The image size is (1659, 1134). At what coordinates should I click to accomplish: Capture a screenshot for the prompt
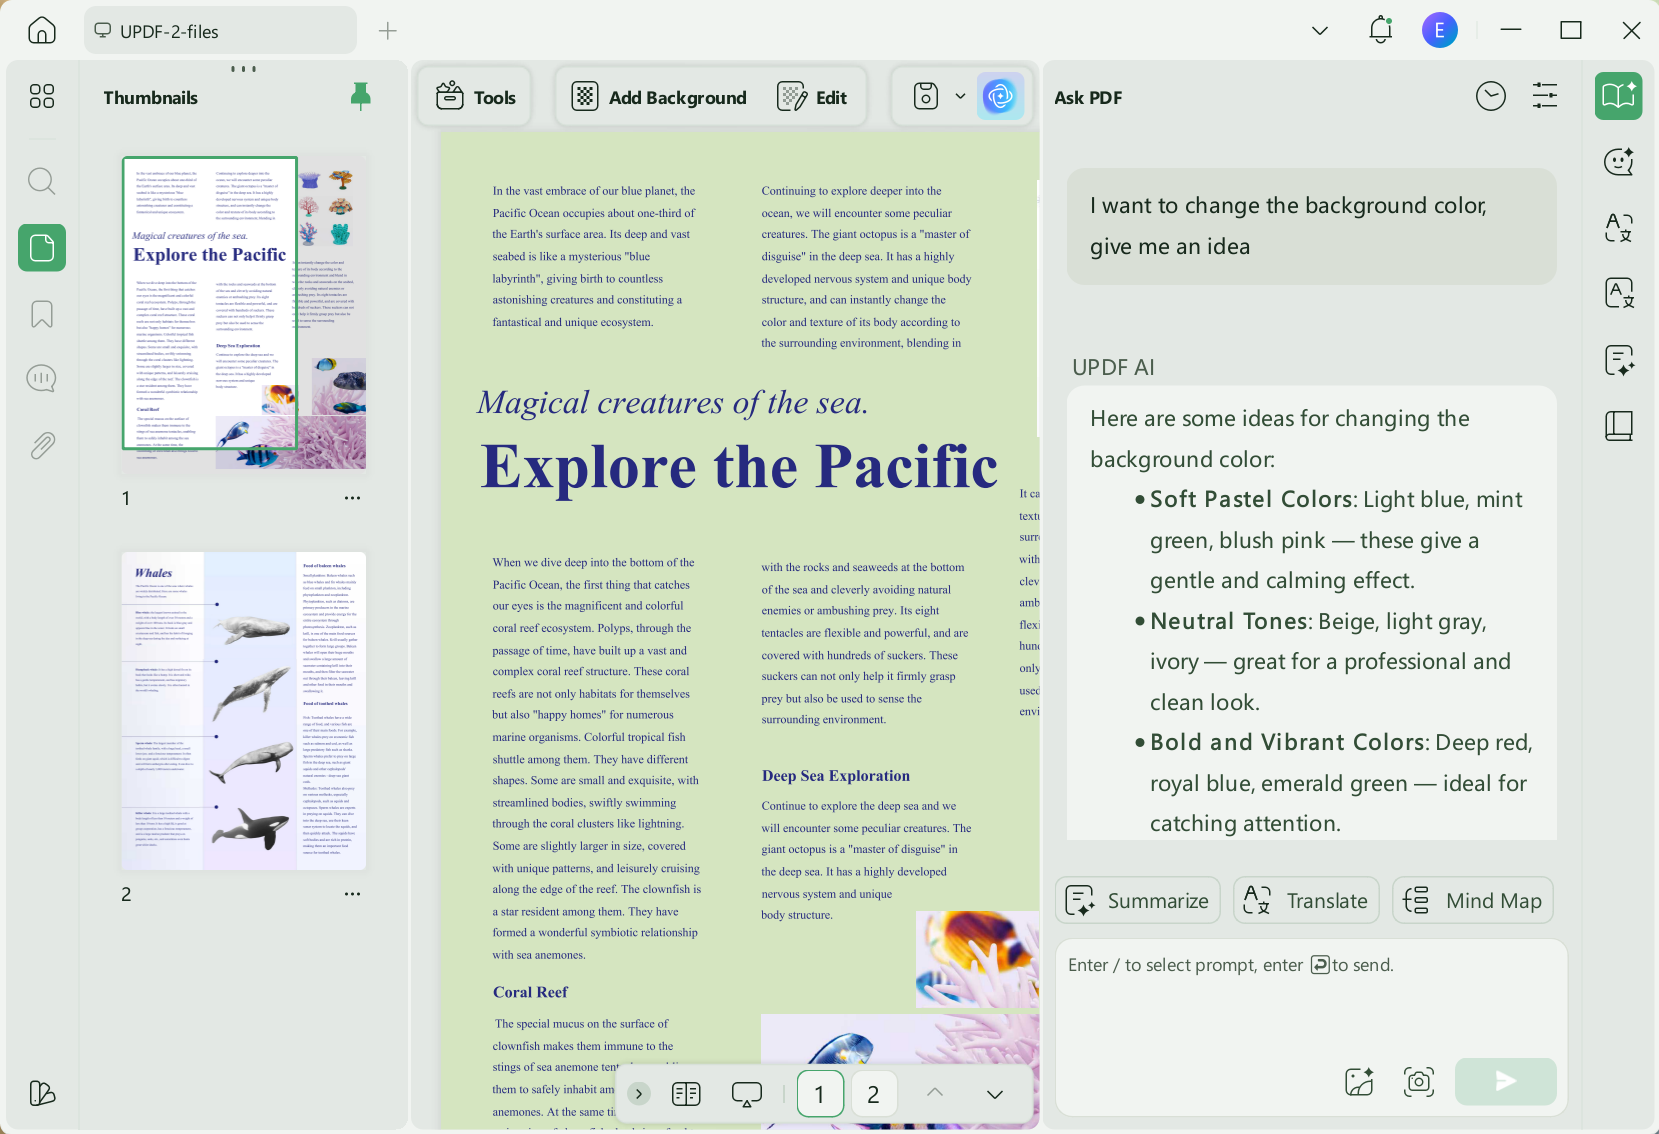pyautogui.click(x=1419, y=1081)
